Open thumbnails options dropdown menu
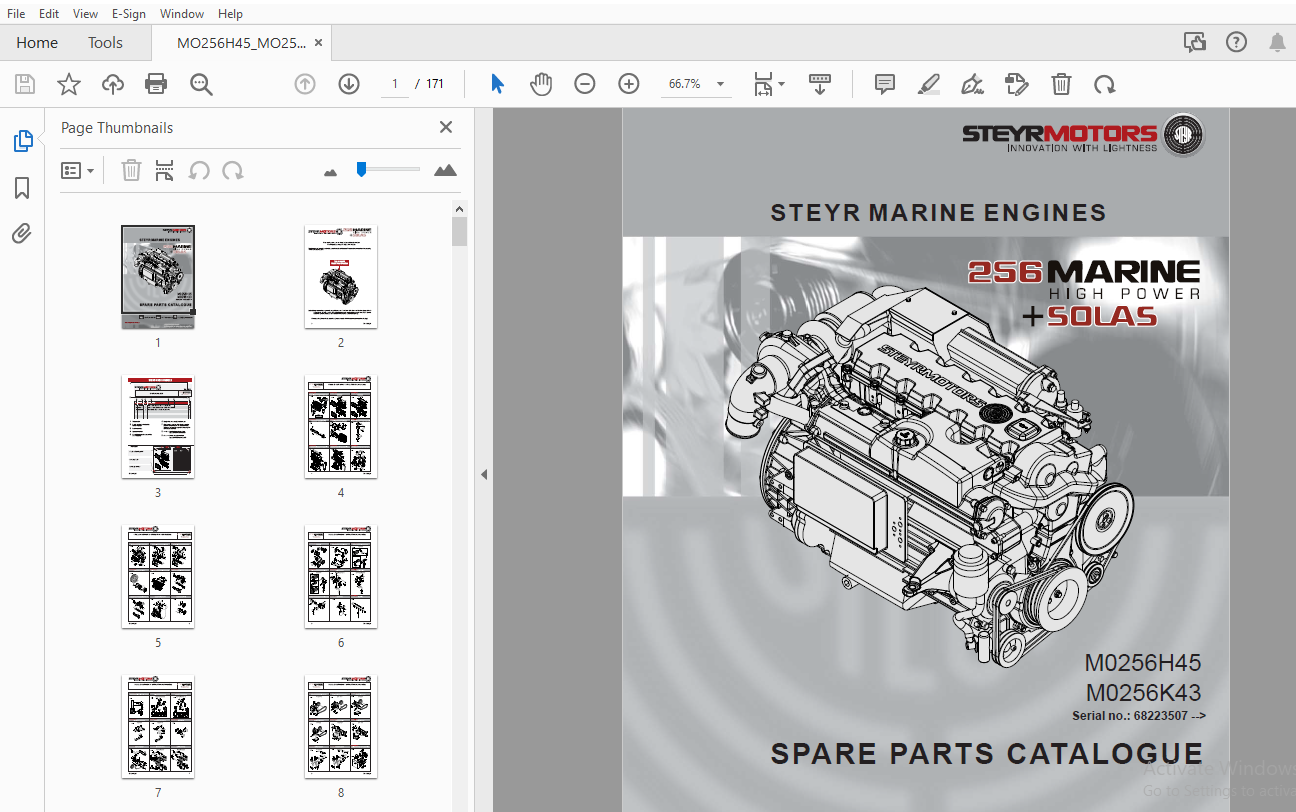1296x812 pixels. [78, 170]
